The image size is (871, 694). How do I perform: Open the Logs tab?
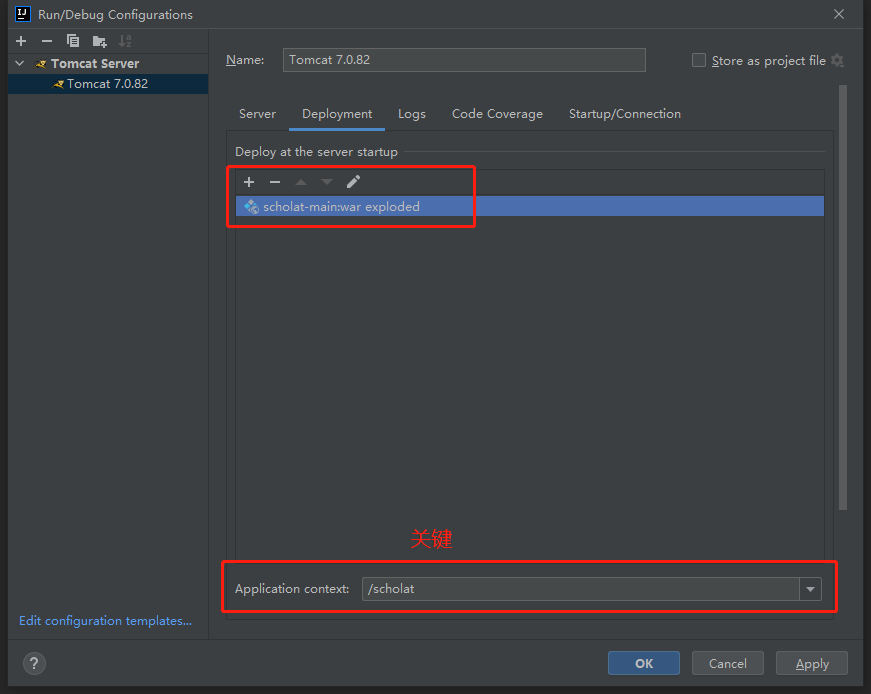[x=412, y=114]
